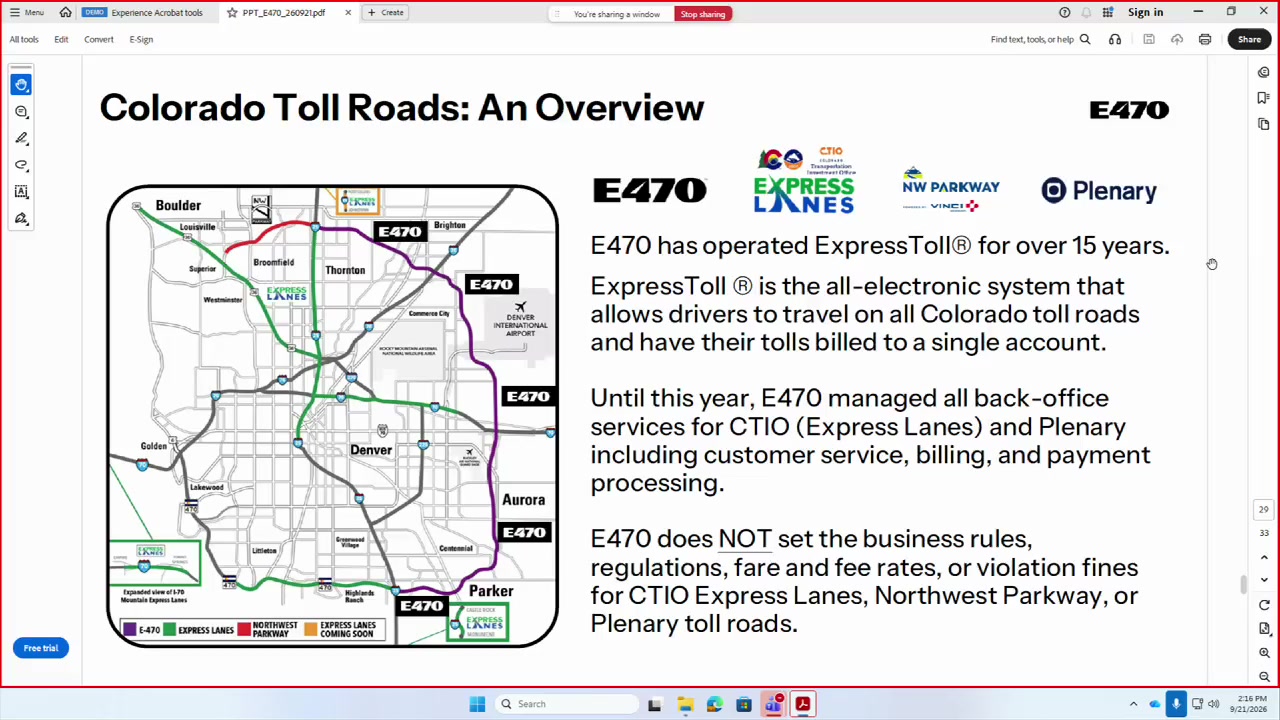Open All tools menu
The height and width of the screenshot is (720, 1280).
point(24,39)
